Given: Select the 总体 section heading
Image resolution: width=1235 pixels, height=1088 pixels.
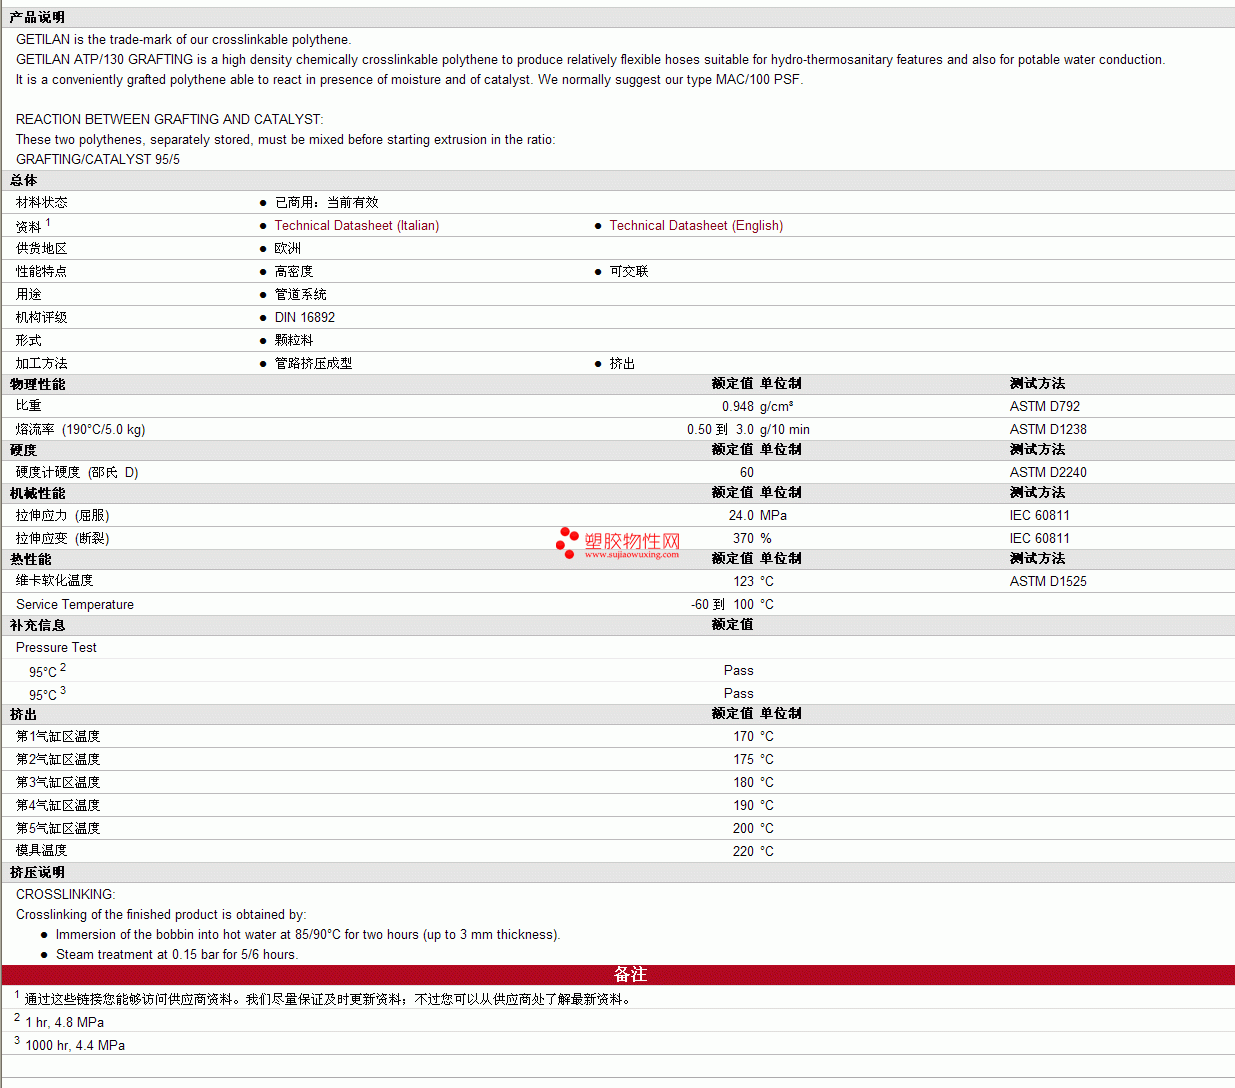Looking at the screenshot, I should click(24, 180).
